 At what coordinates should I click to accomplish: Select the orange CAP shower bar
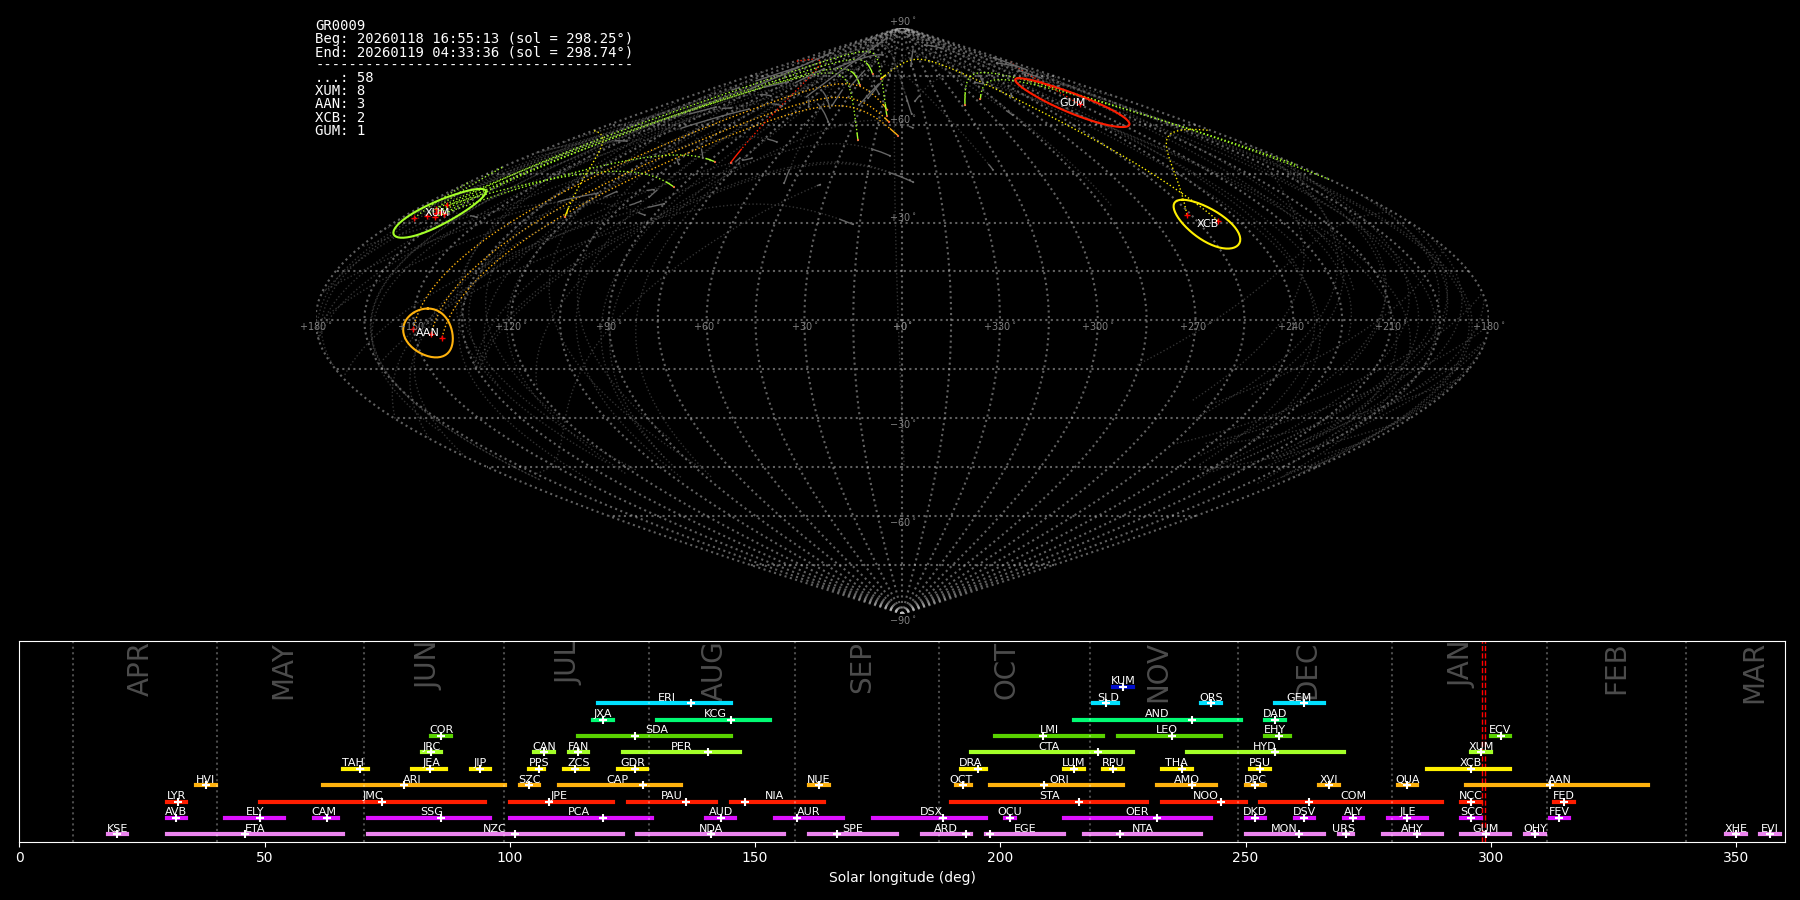point(619,785)
